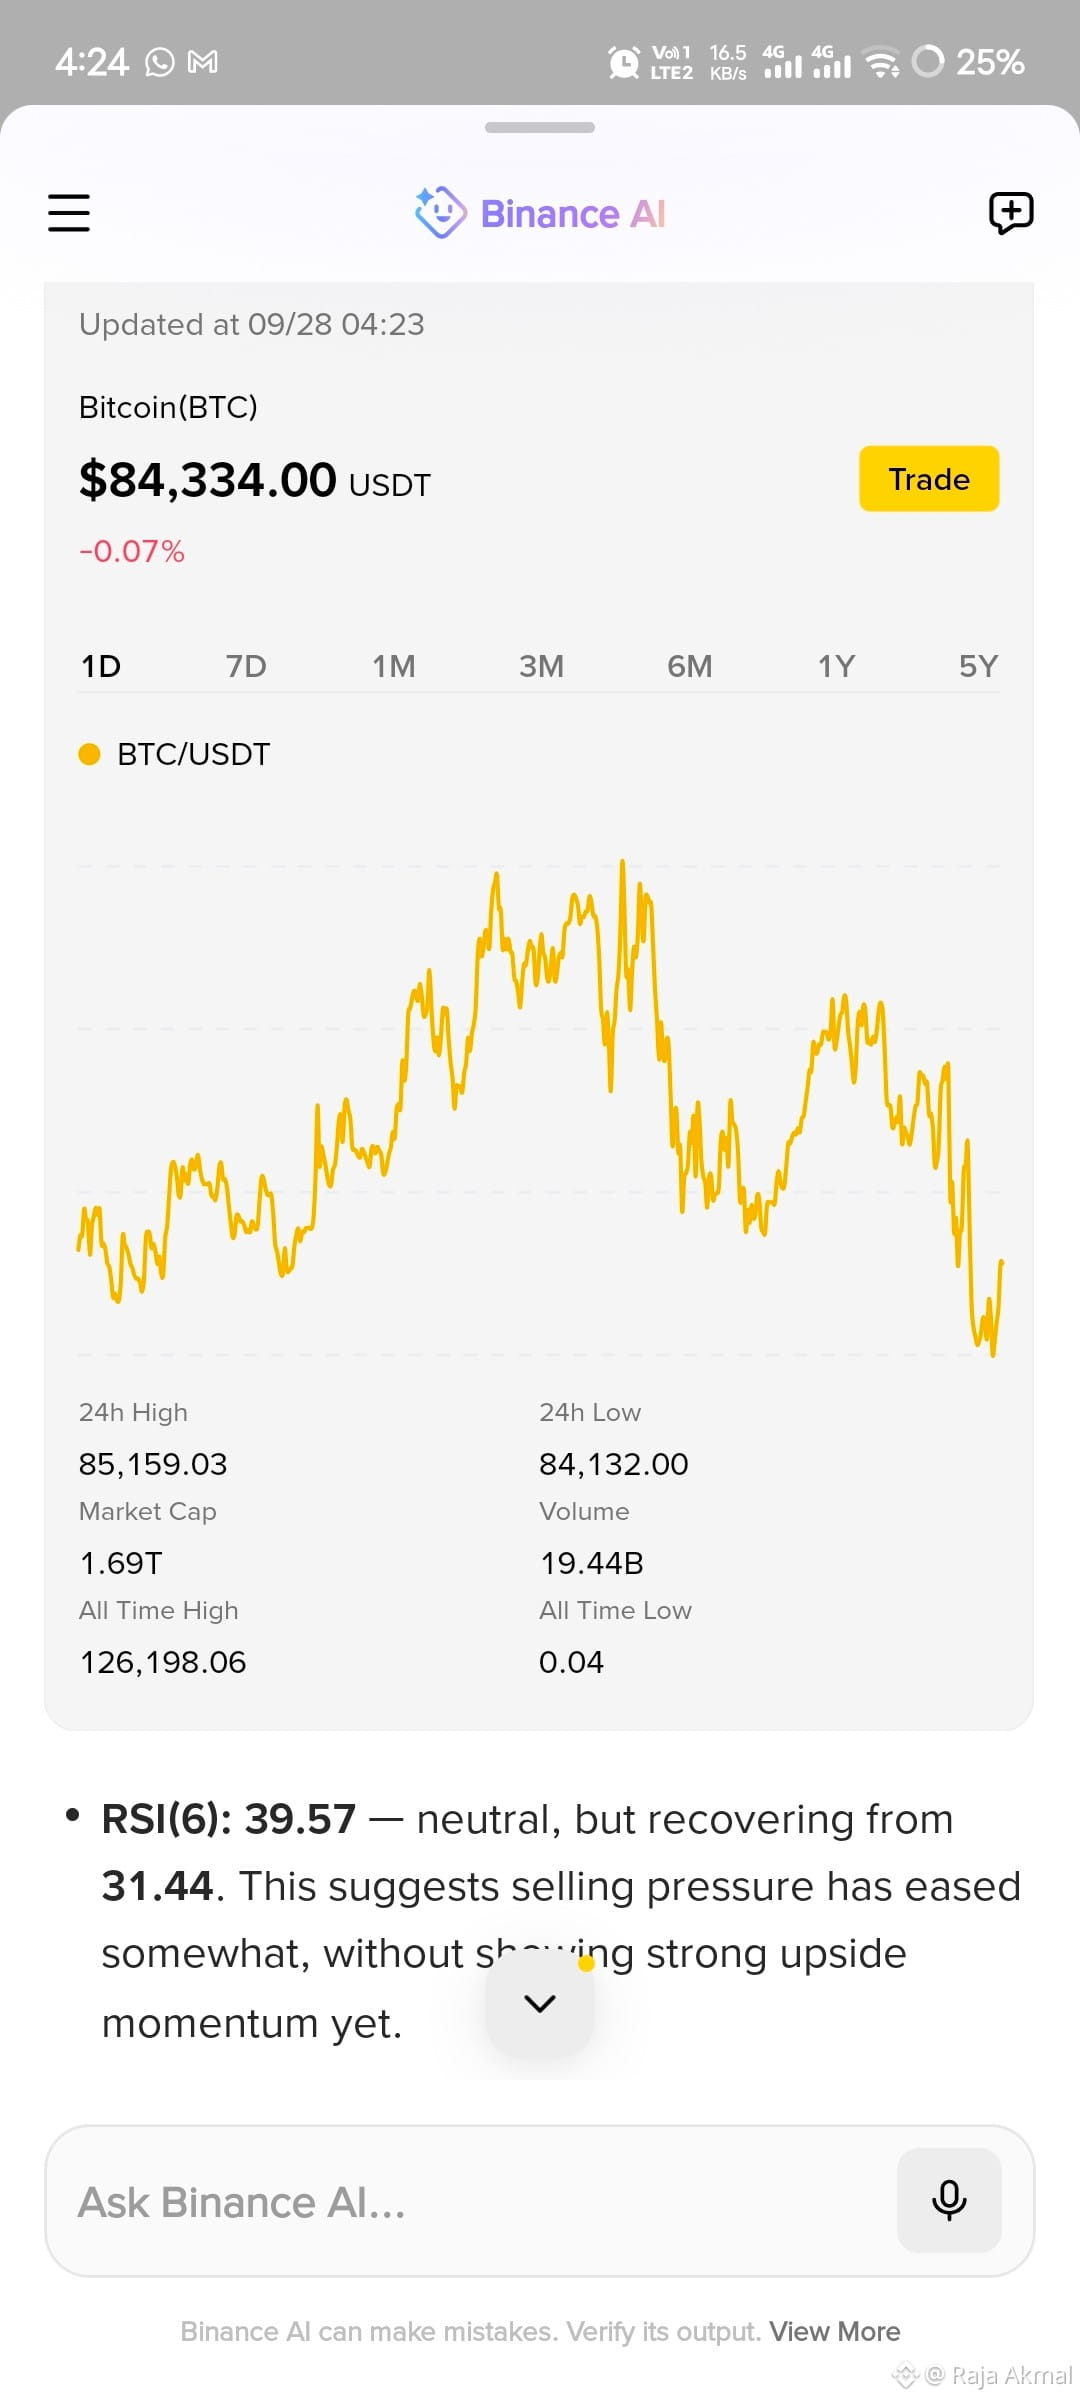Select the 1D chart range

coord(101,666)
